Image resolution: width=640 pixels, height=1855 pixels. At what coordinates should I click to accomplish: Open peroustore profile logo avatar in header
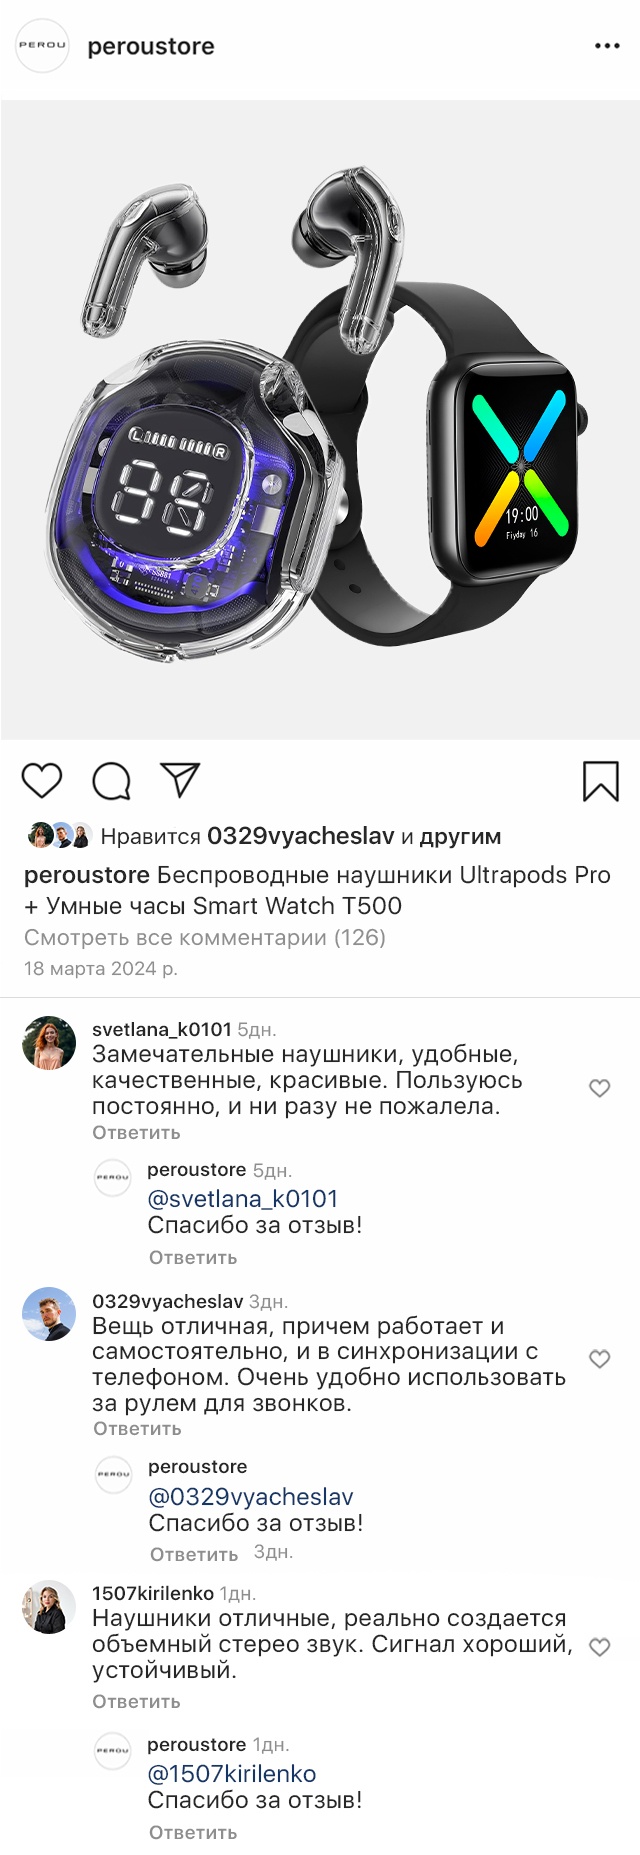tap(43, 46)
